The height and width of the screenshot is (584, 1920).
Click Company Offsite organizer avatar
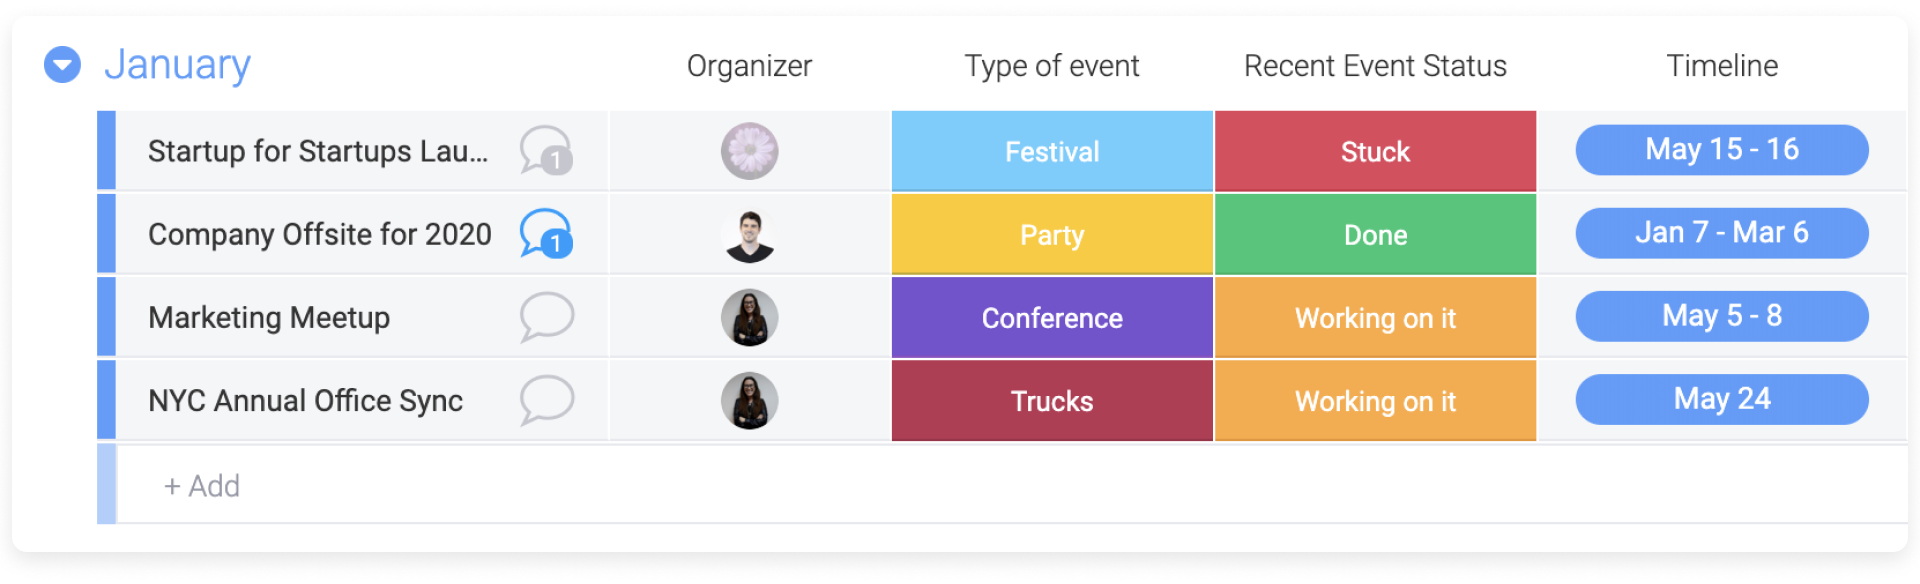click(750, 235)
